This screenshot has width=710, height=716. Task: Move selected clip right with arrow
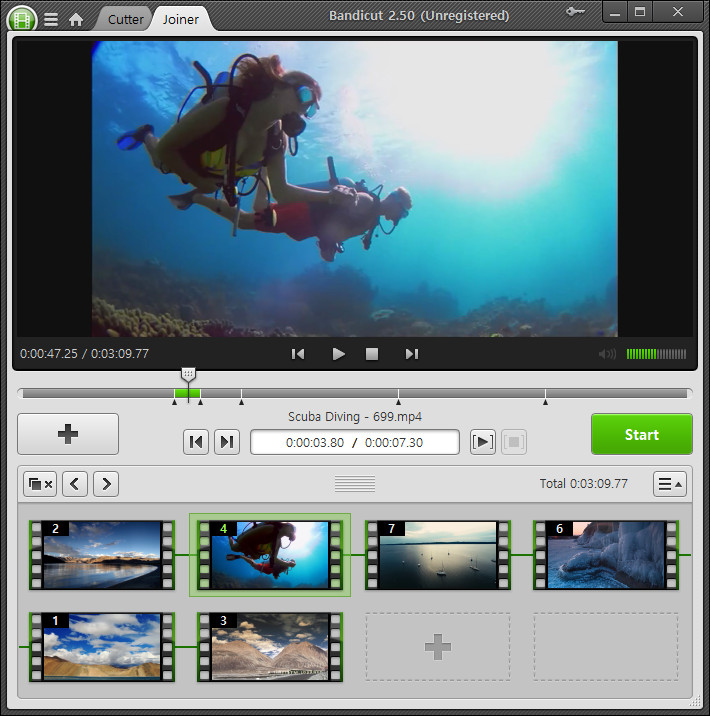coord(106,484)
